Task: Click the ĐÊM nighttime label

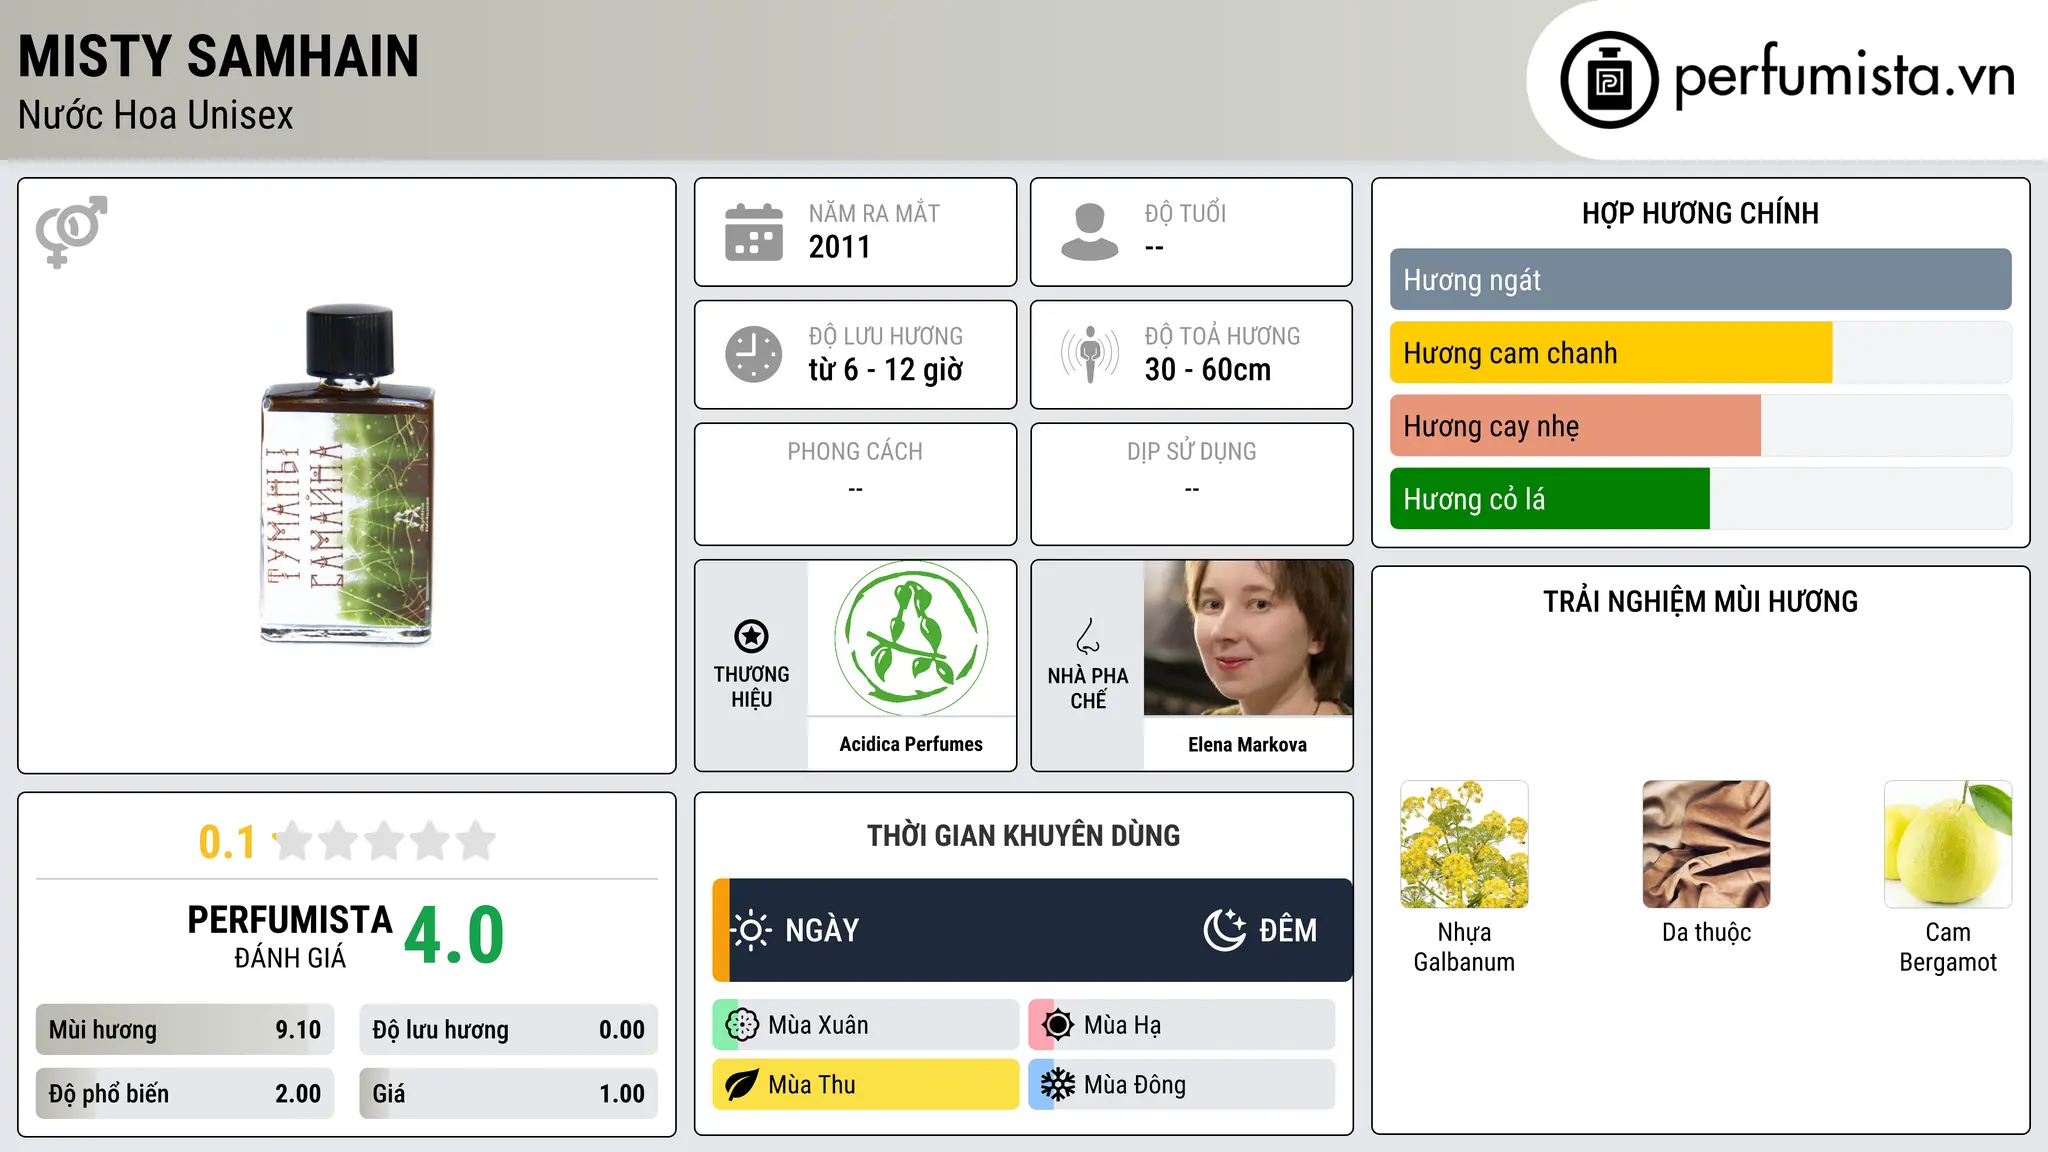Action: coord(1288,930)
